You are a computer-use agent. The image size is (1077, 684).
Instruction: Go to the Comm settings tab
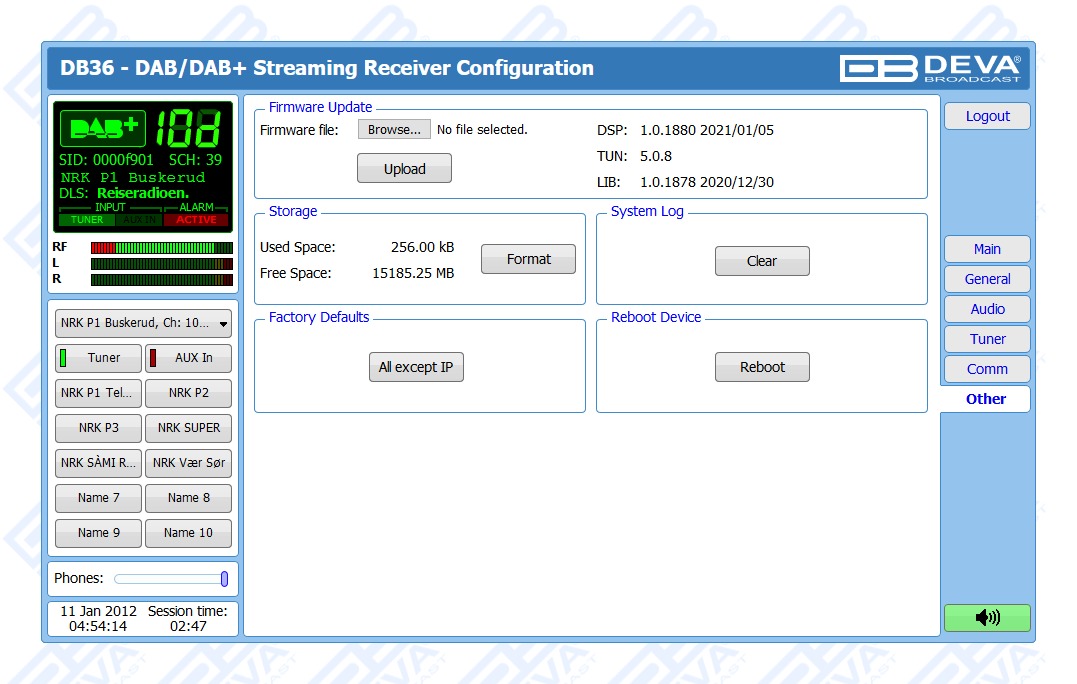pos(986,369)
